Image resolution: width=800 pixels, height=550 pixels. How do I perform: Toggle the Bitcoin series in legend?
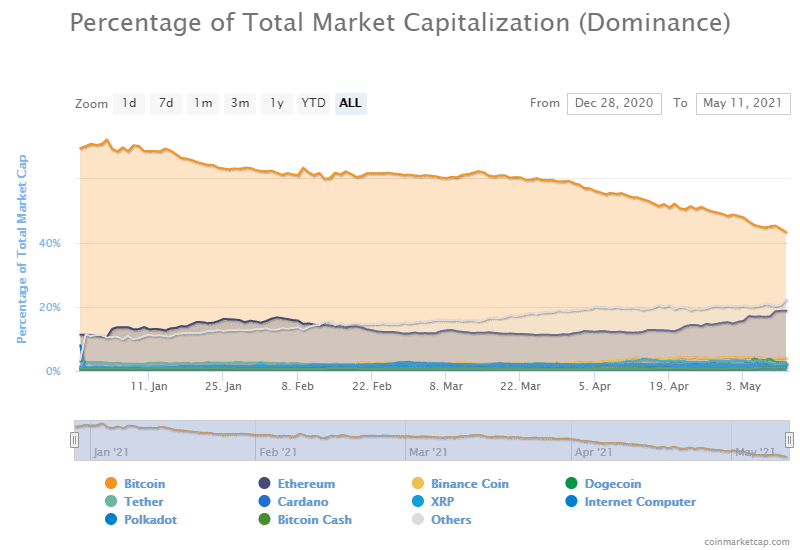click(x=135, y=484)
